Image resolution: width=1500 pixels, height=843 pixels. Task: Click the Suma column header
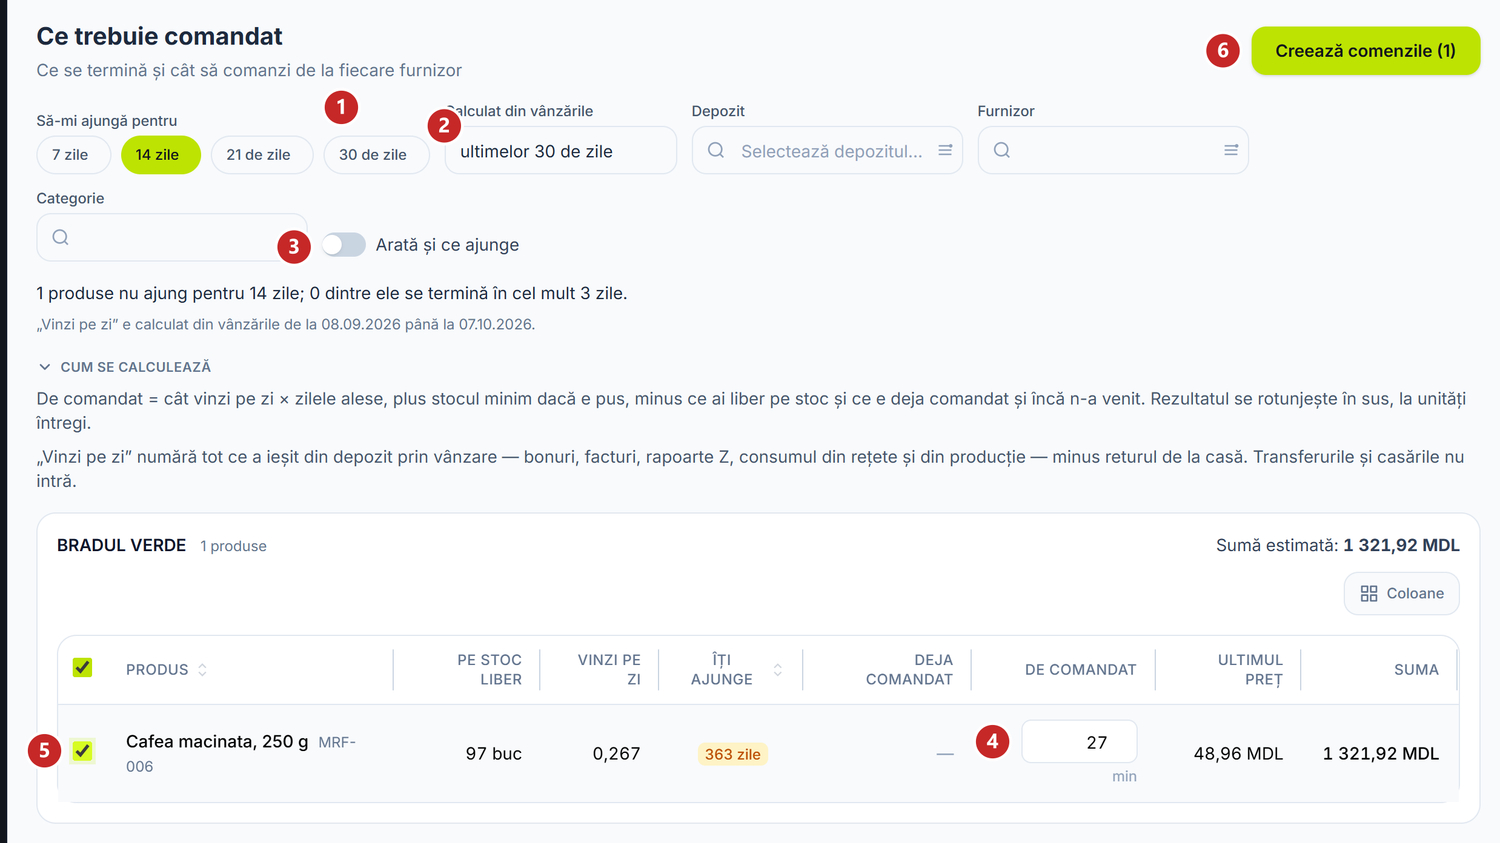coord(1416,670)
